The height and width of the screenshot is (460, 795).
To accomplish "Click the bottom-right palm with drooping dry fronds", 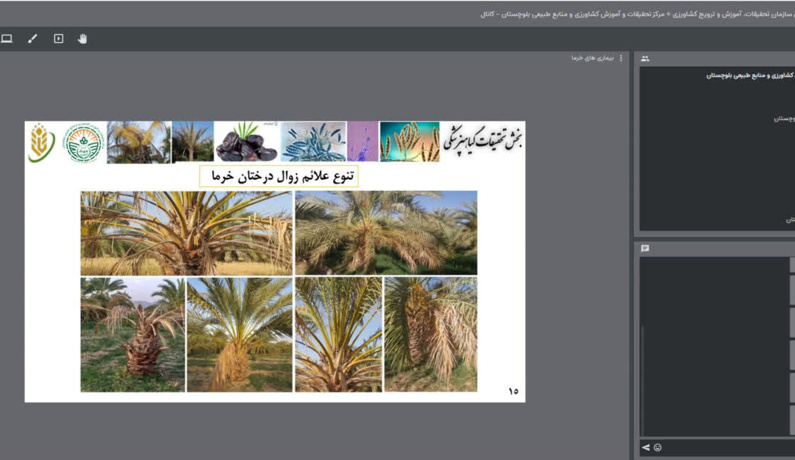I will tap(431, 334).
